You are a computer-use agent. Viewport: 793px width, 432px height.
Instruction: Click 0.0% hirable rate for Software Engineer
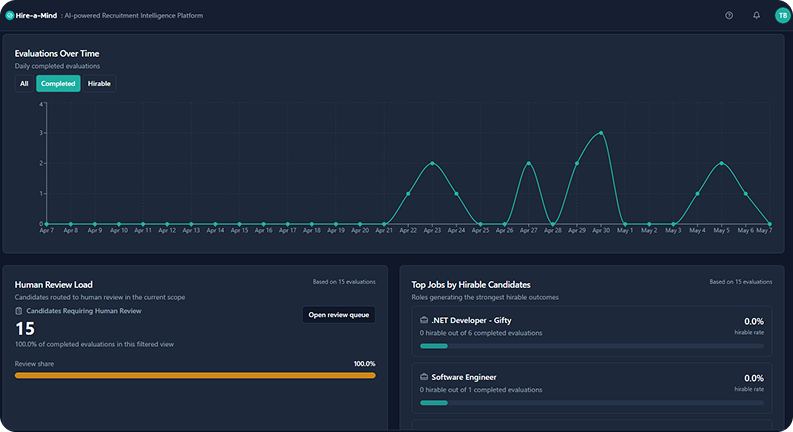(754, 378)
